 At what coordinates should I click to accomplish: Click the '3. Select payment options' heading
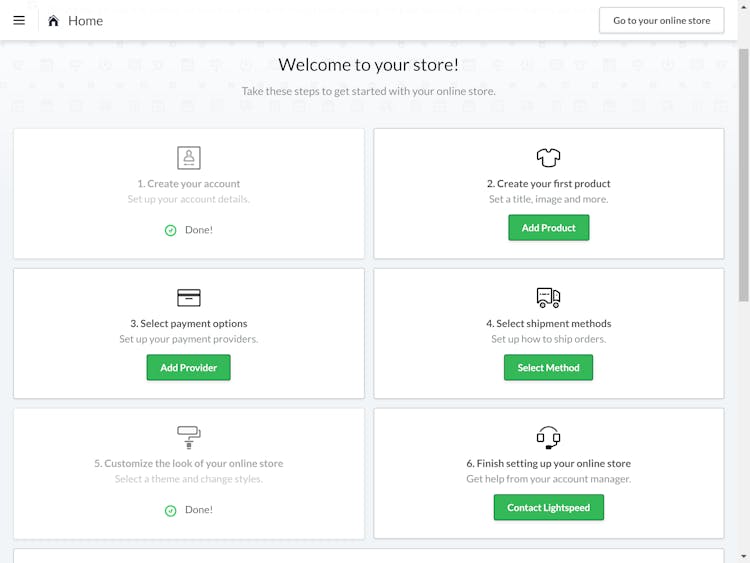(189, 324)
